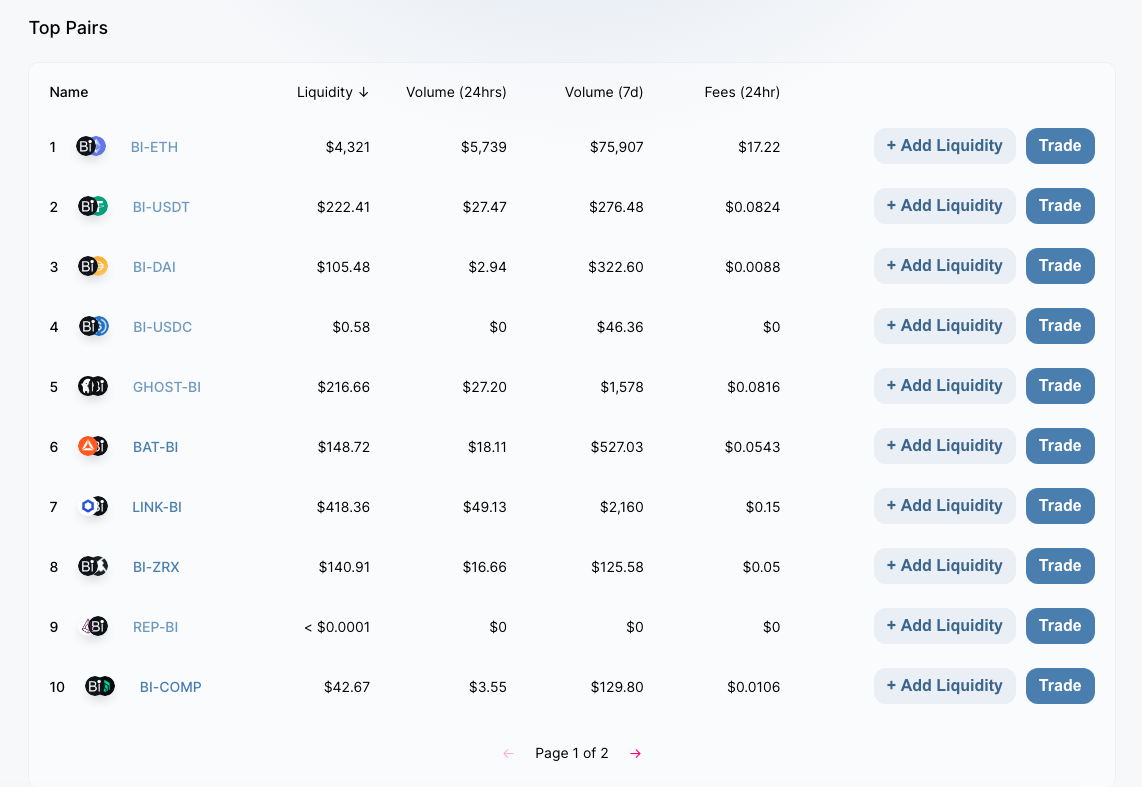Open the BI-USDT pair link
Image resolution: width=1142 pixels, height=787 pixels.
click(x=161, y=207)
